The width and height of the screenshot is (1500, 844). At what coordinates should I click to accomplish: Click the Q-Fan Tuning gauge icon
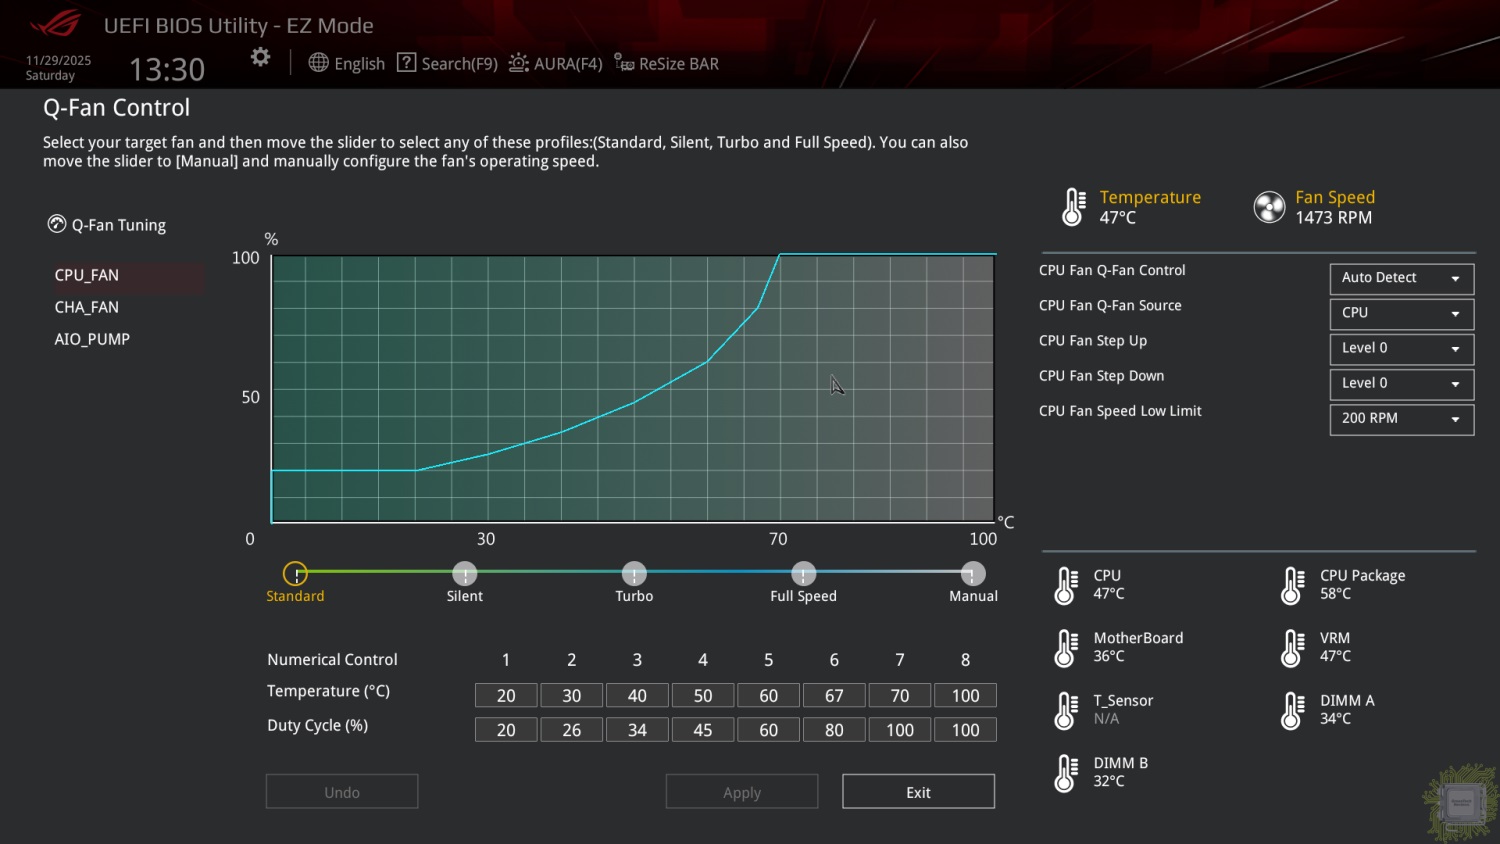click(57, 224)
